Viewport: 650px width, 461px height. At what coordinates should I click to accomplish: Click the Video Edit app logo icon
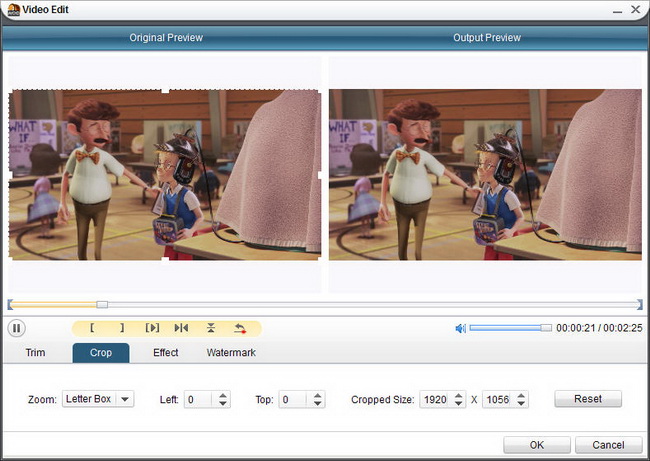[x=13, y=10]
